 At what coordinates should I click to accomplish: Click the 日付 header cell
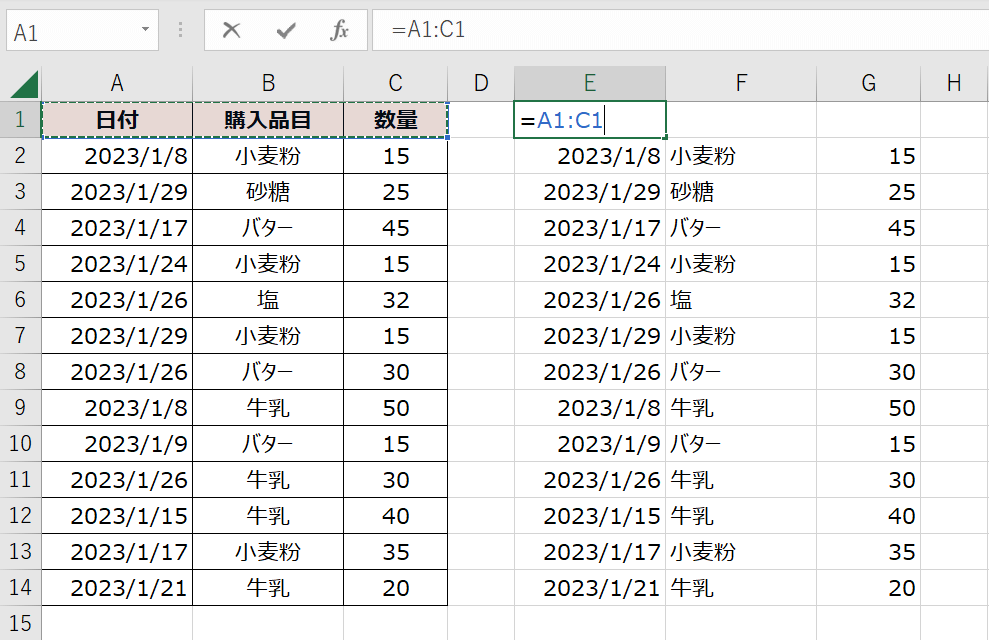click(x=117, y=120)
